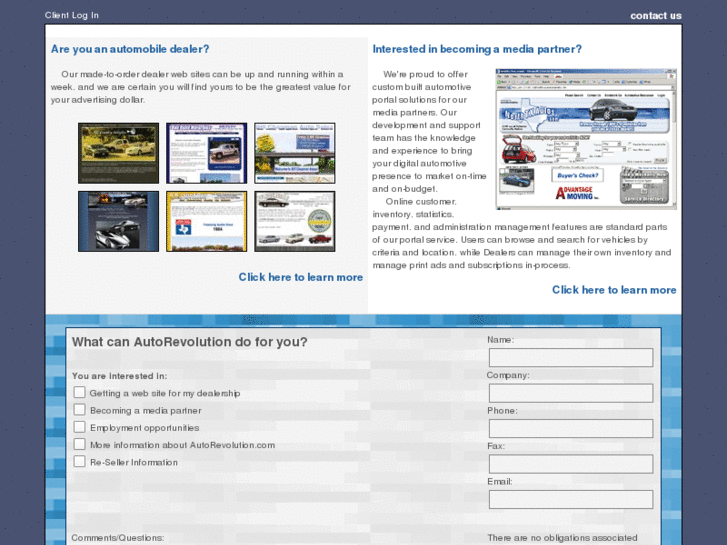Open the 'Interested in becoming a media partner?' heading

pos(477,49)
